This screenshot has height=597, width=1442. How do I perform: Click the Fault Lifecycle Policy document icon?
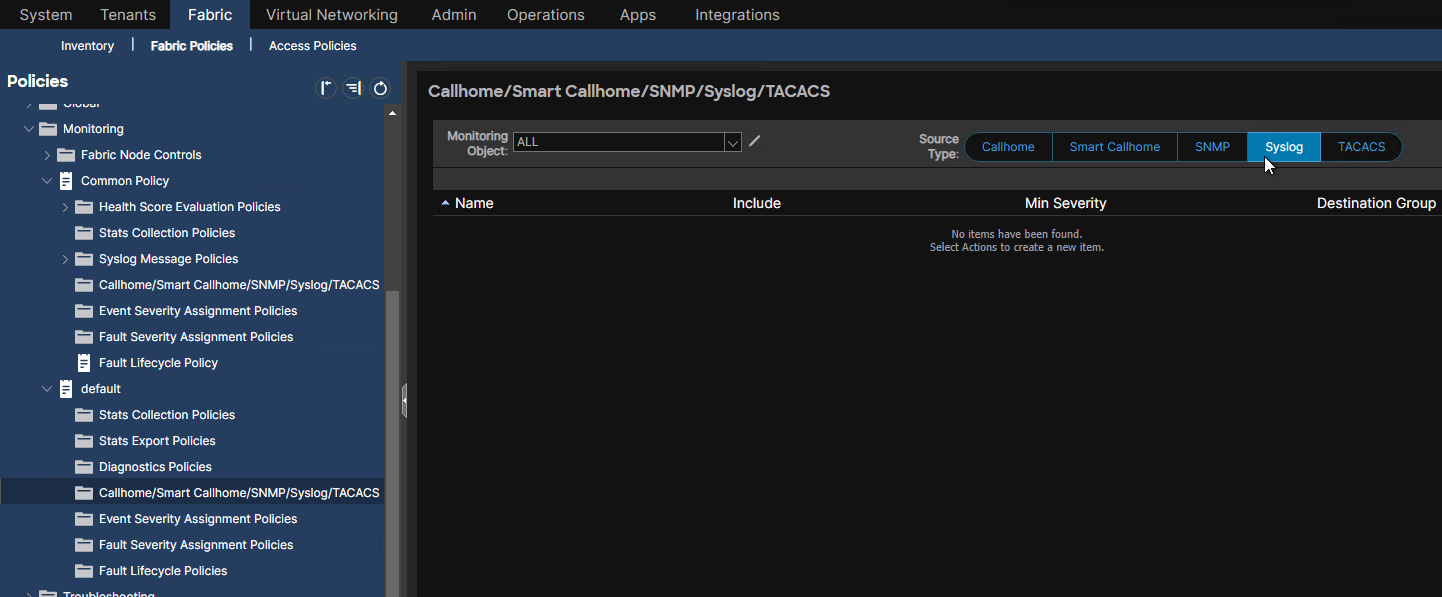(84, 363)
